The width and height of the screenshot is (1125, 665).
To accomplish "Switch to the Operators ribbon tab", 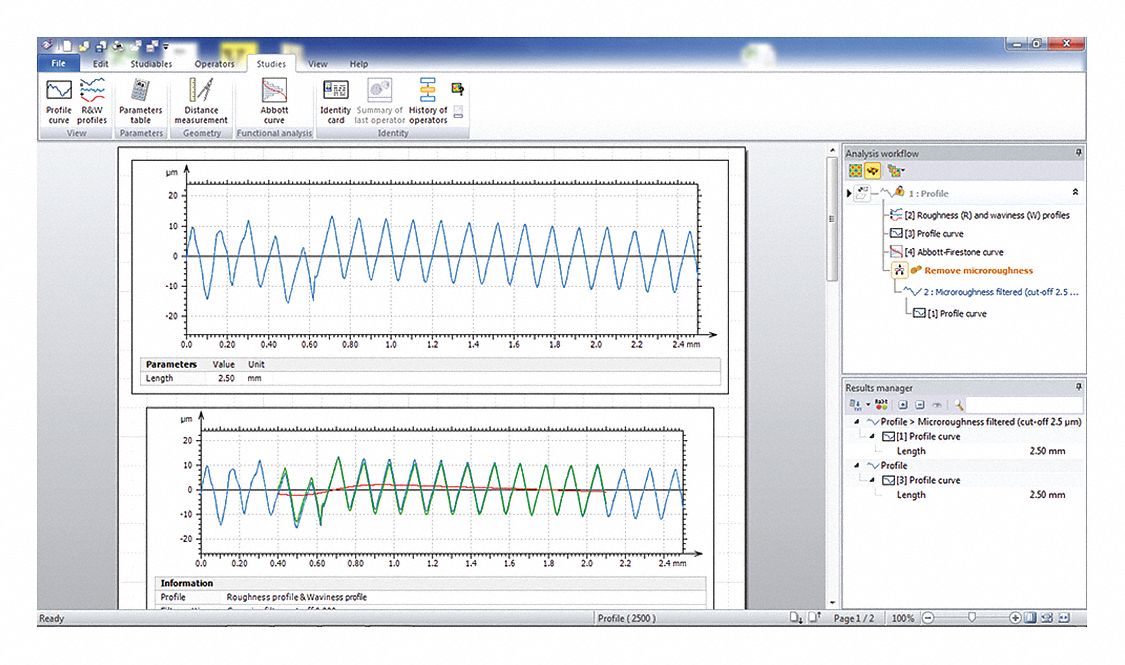I will click(x=214, y=64).
